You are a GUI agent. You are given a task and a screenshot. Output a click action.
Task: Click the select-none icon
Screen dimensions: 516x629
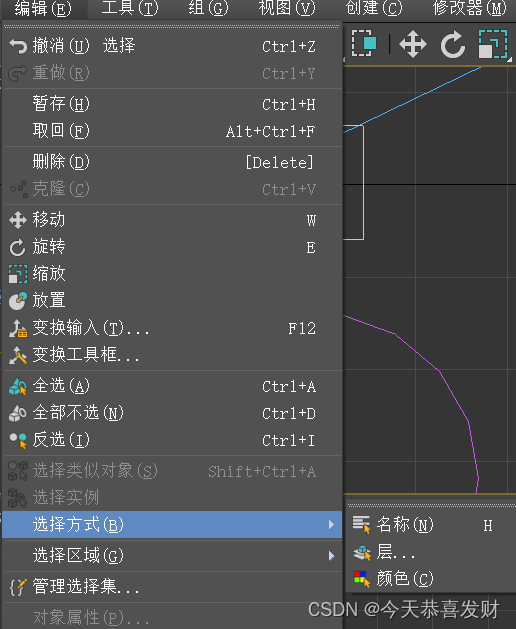click(x=18, y=413)
